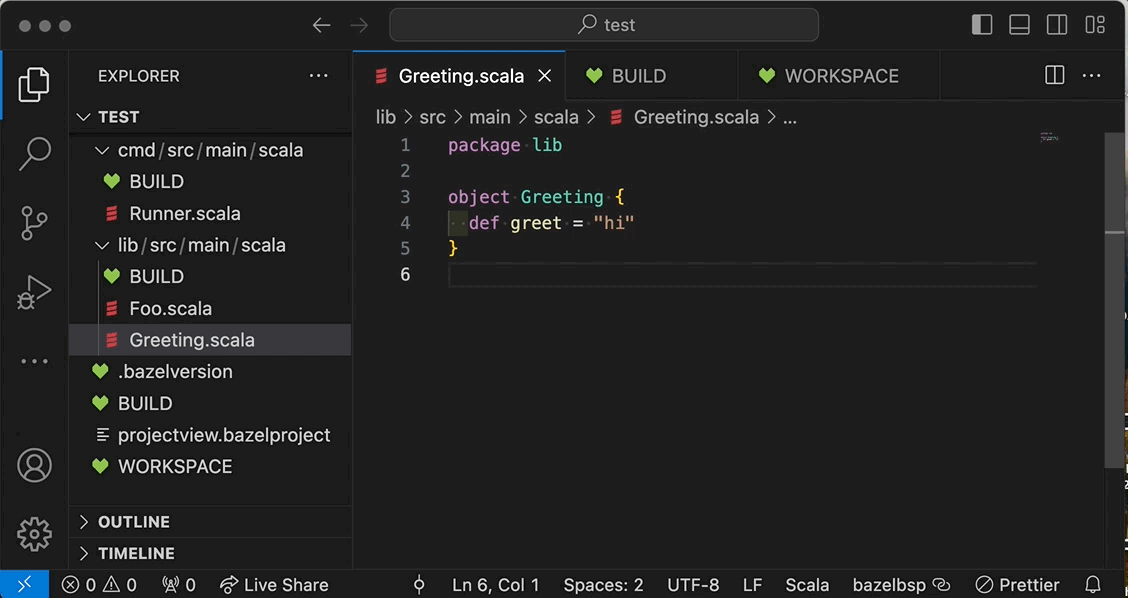
Task: Open the Search view in activity bar
Action: pyautogui.click(x=34, y=153)
